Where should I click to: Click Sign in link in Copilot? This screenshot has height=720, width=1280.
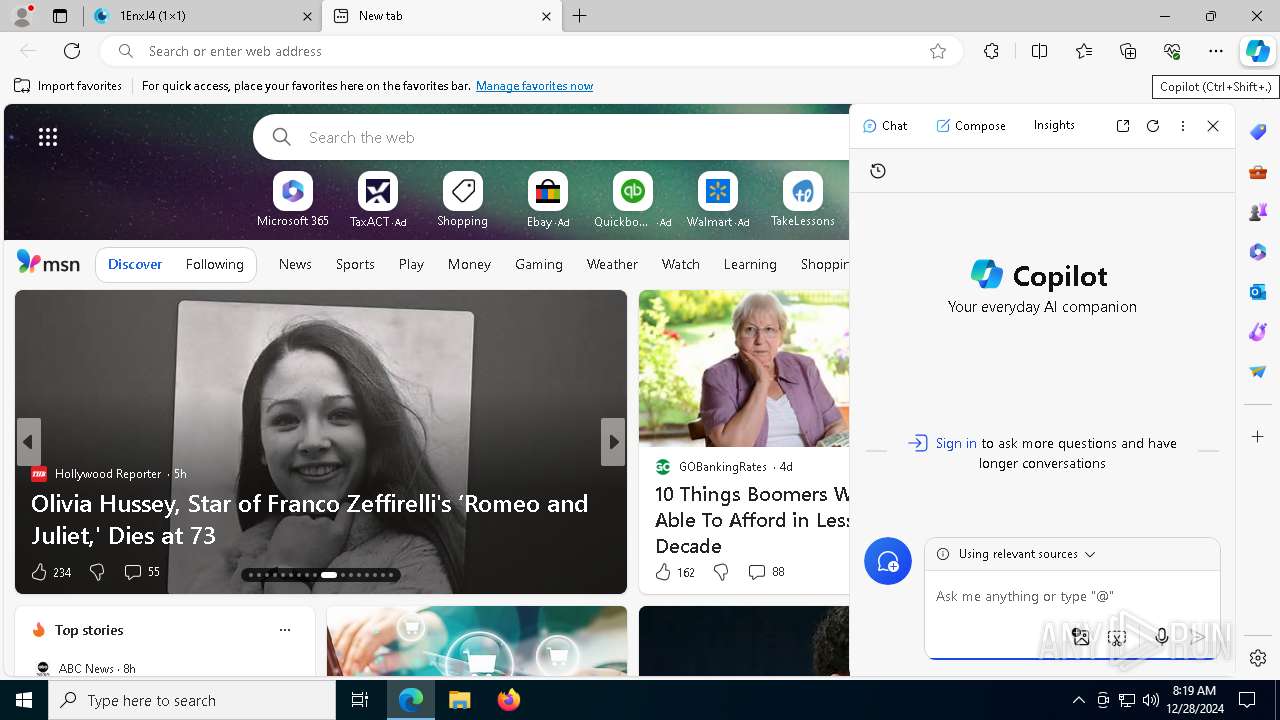956,443
